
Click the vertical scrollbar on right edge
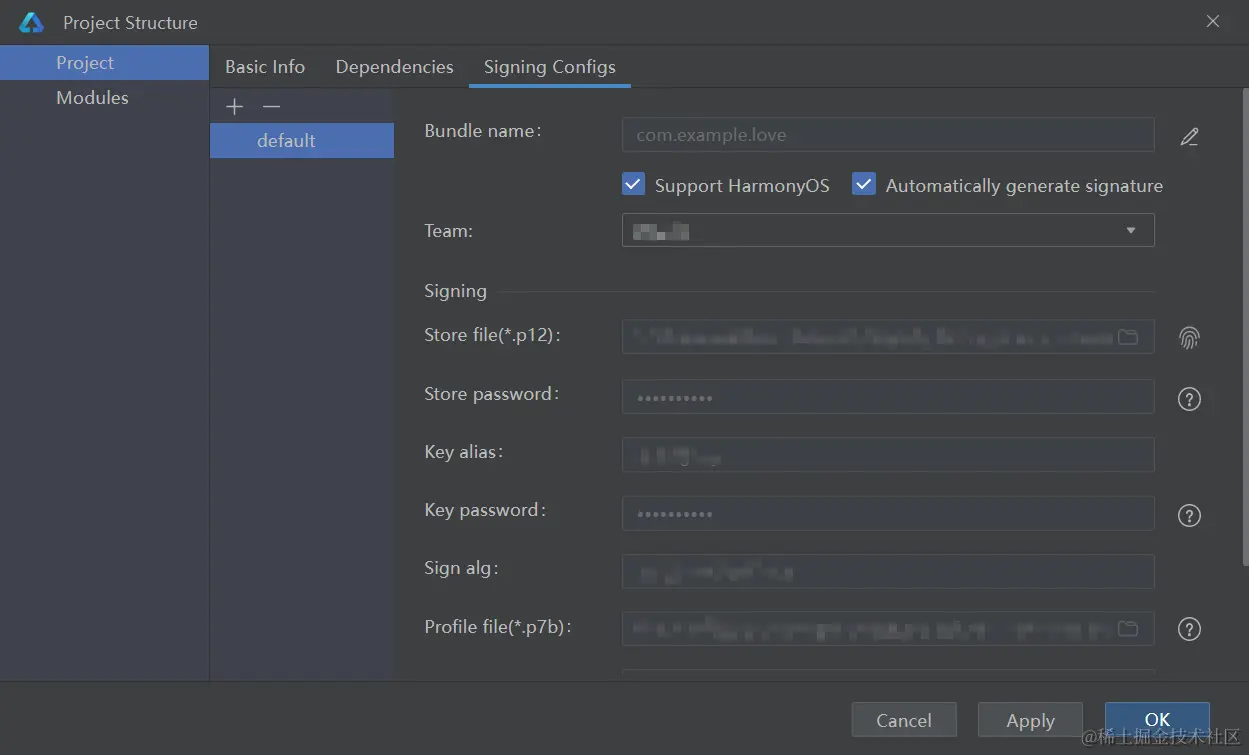(x=1244, y=328)
